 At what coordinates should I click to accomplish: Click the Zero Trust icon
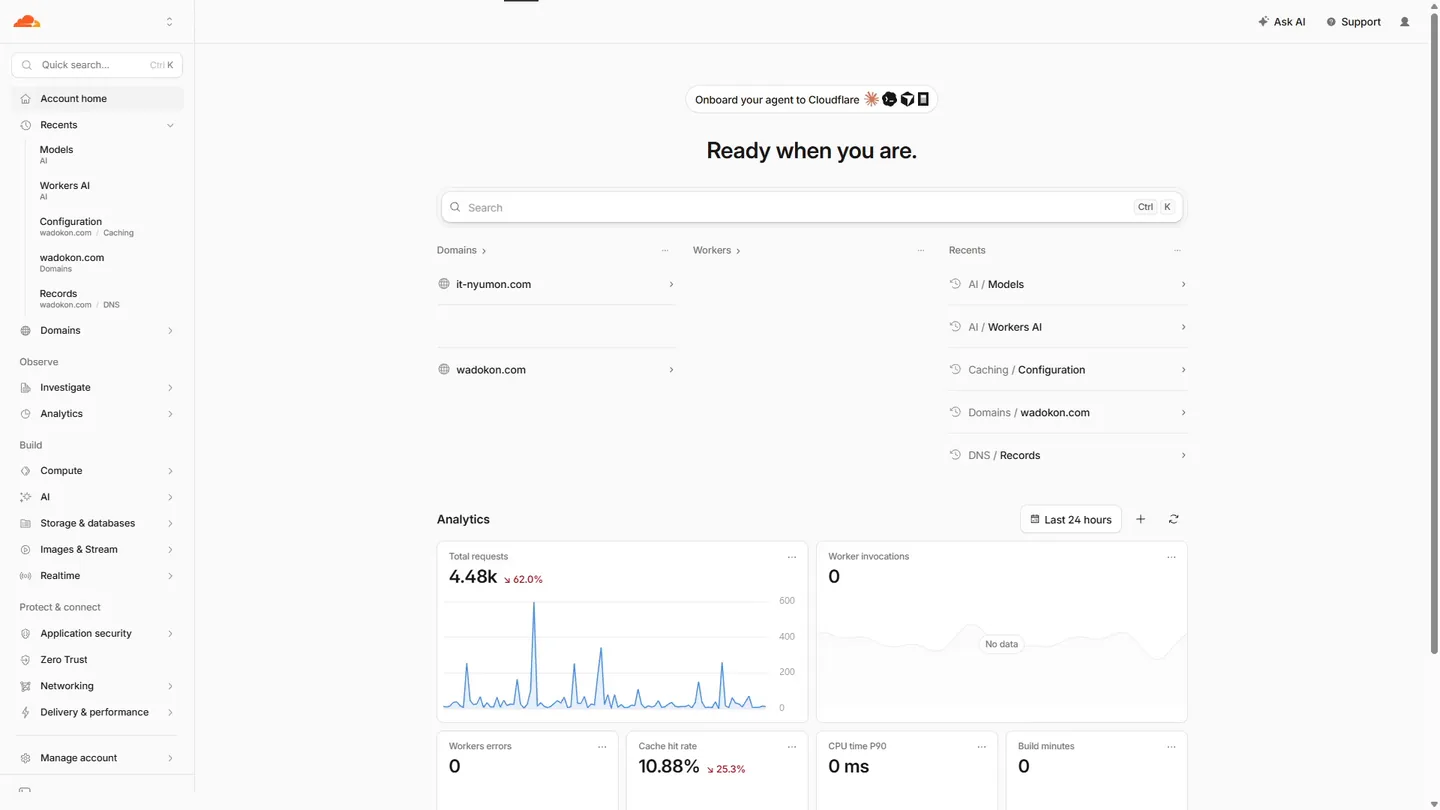[26, 660]
